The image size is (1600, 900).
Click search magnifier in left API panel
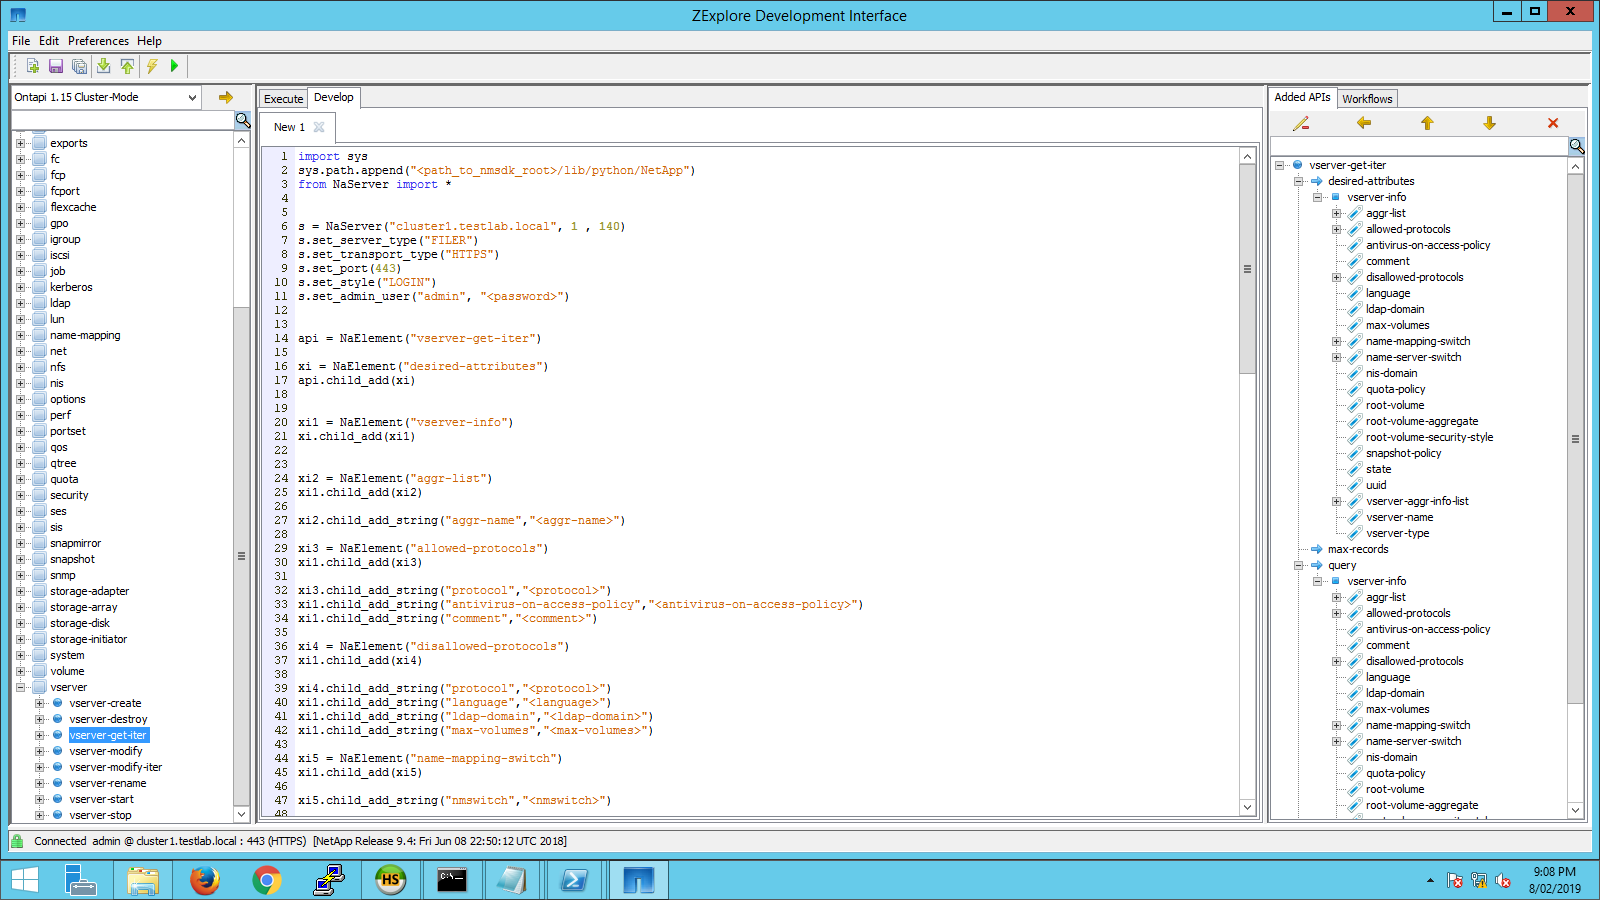[x=242, y=120]
